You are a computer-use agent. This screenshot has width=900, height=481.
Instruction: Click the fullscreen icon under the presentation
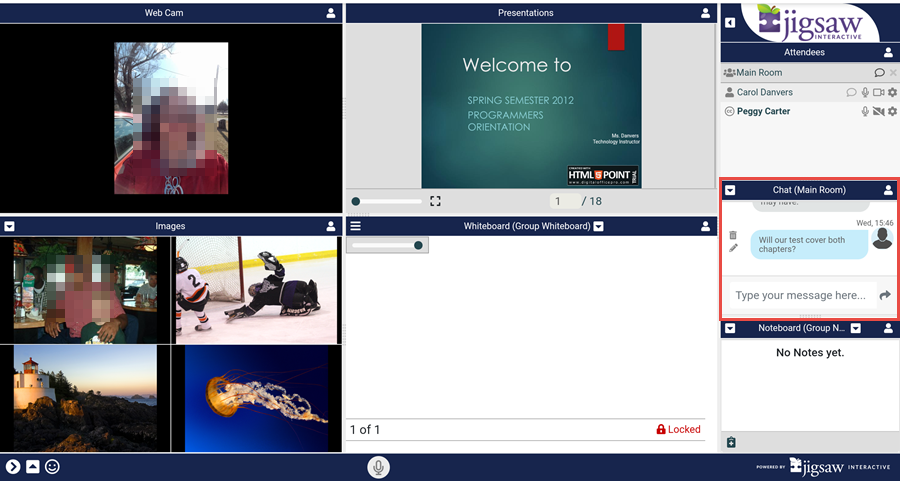pos(435,201)
